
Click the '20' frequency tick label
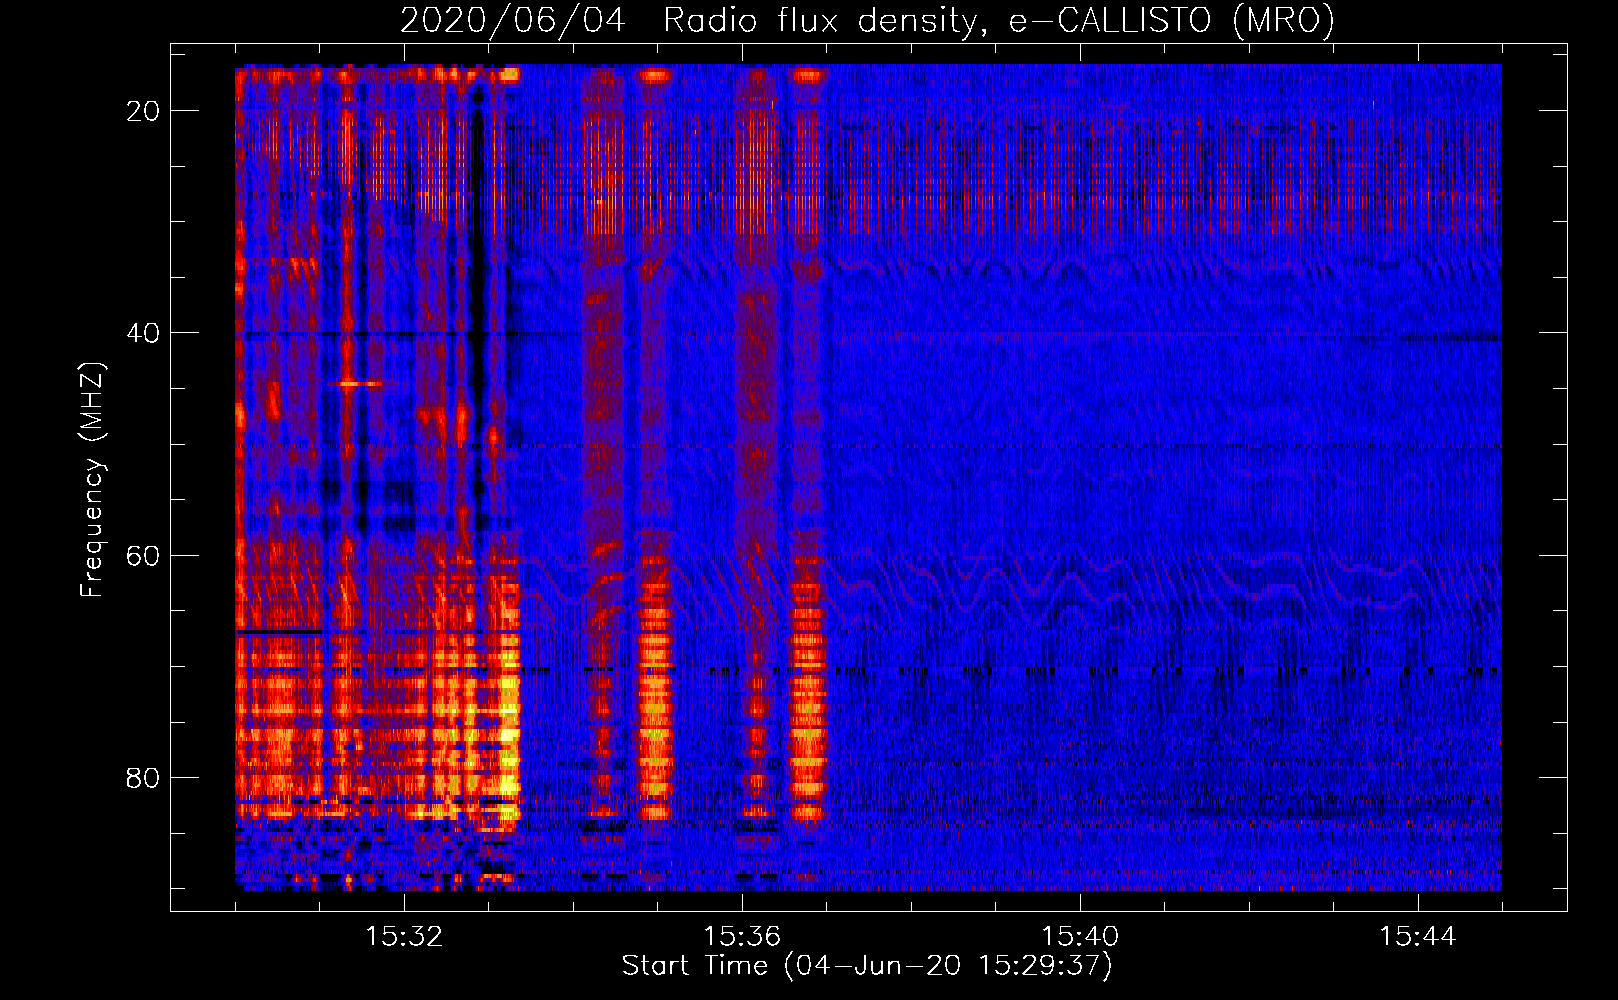click(x=143, y=111)
